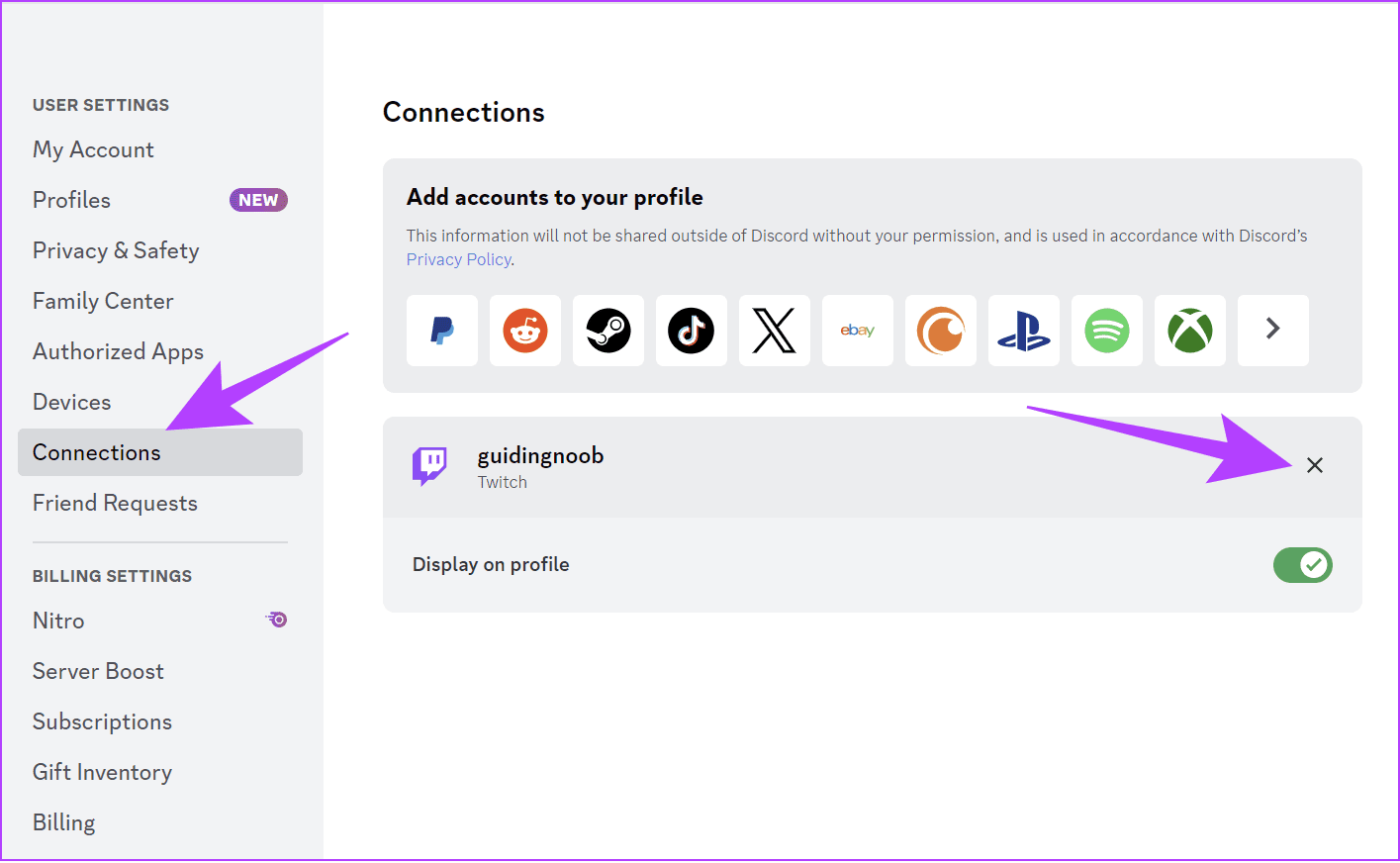Click the USER SETTINGS section header

[x=101, y=105]
